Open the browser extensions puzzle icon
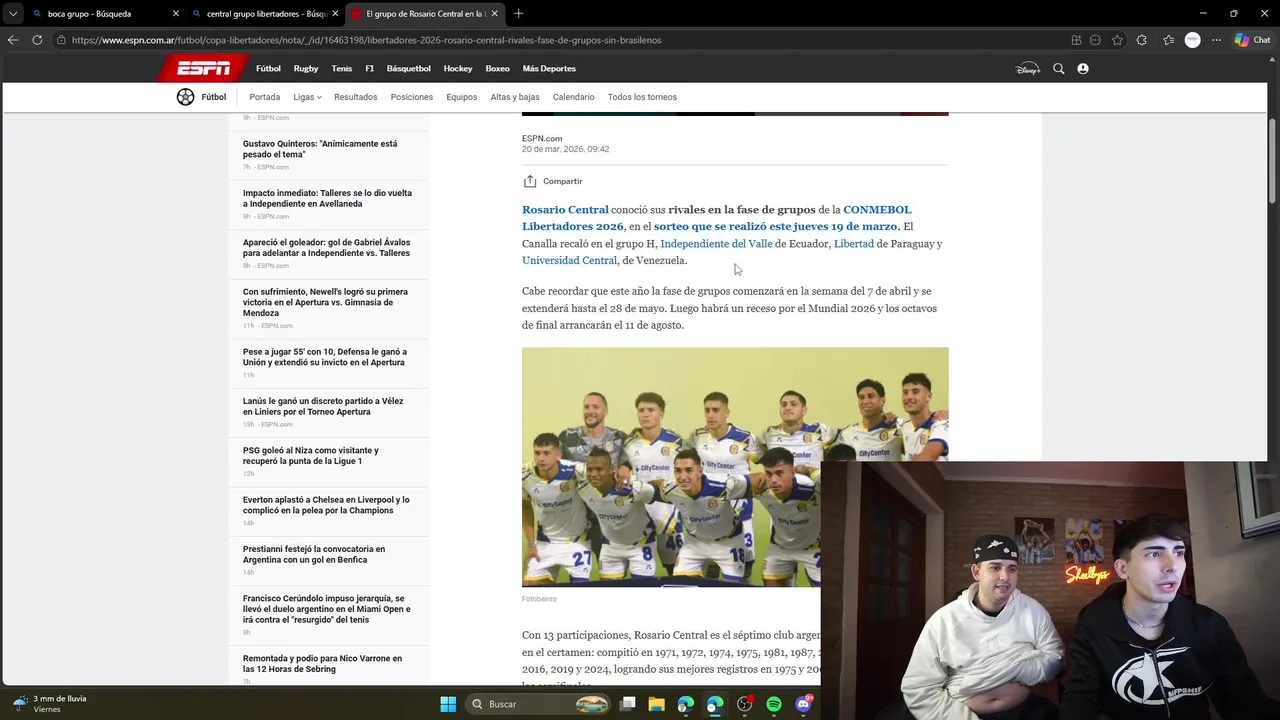This screenshot has height=720, width=1280. (1142, 40)
